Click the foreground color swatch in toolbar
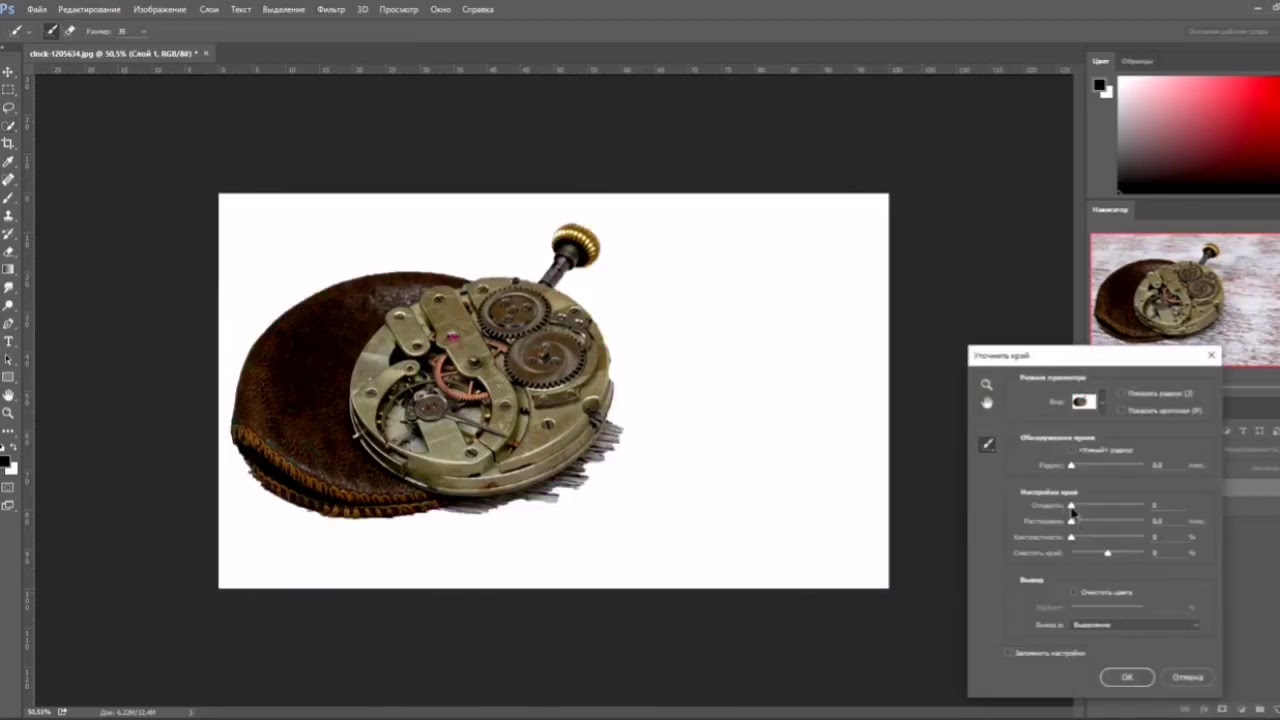The width and height of the screenshot is (1280, 720). tap(5, 462)
